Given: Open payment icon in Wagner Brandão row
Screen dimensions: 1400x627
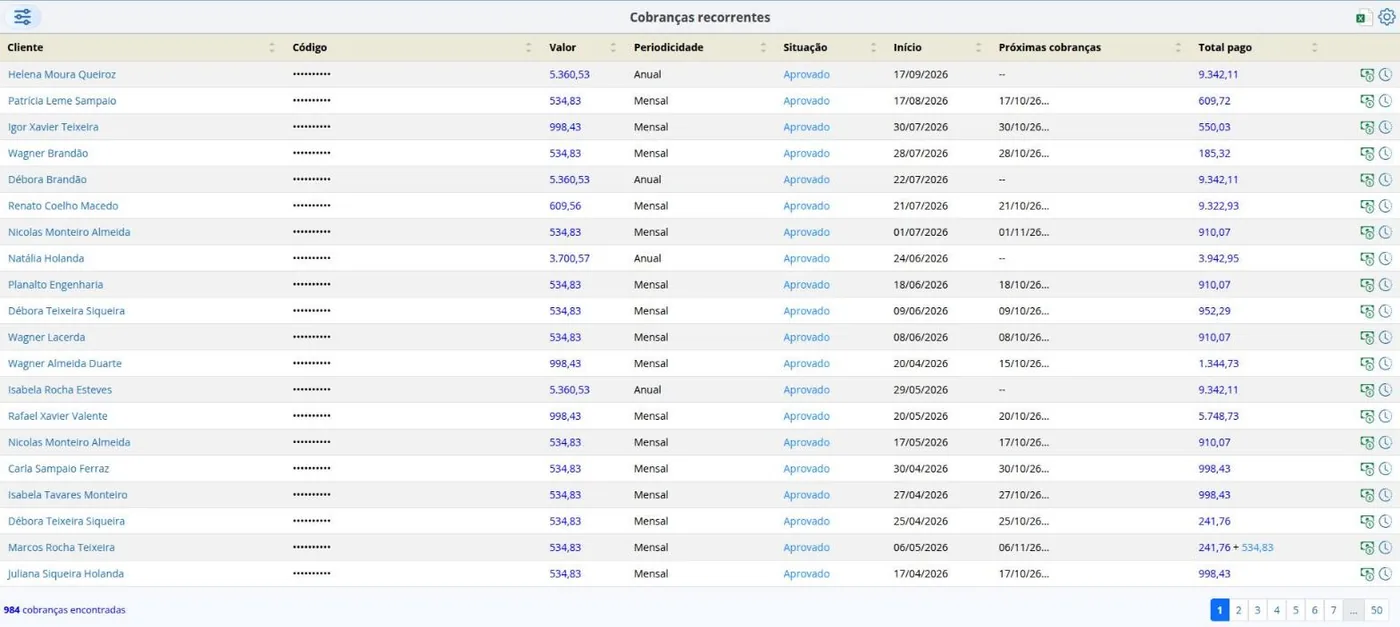Looking at the screenshot, I should coord(1367,154).
